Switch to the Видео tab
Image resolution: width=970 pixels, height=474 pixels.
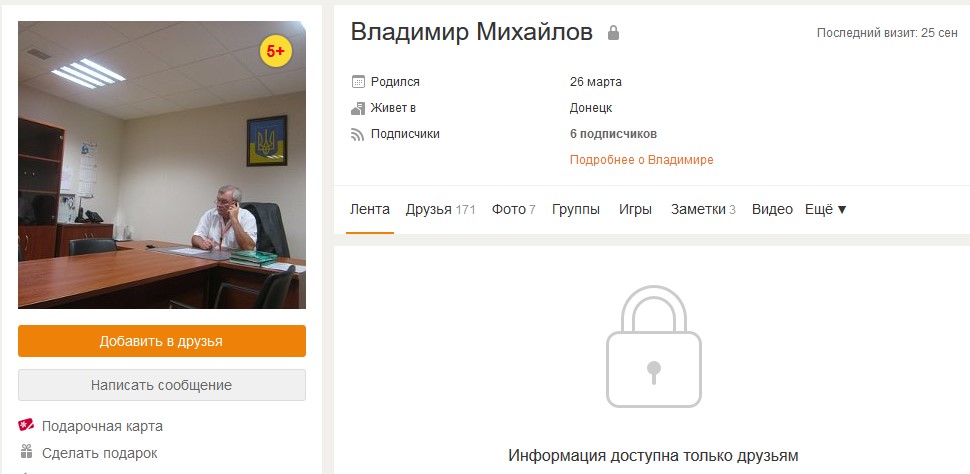[772, 209]
